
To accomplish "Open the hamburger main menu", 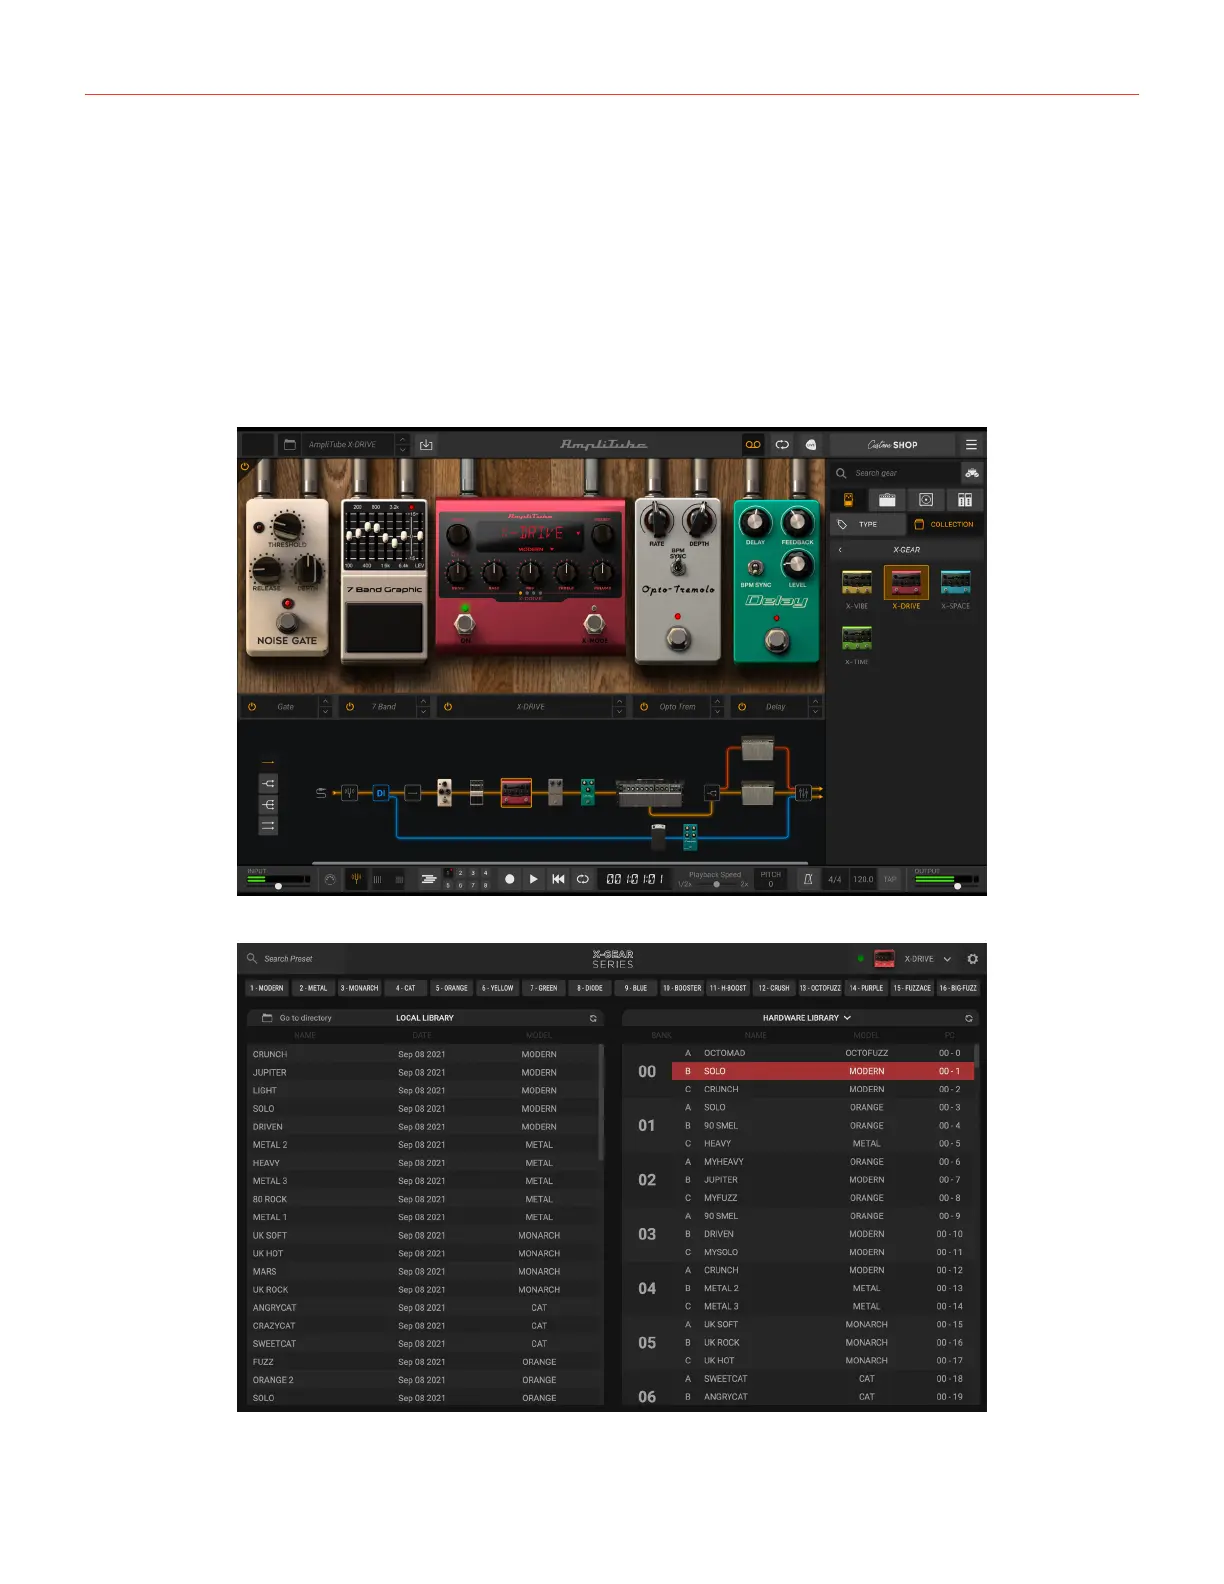I will click(971, 445).
